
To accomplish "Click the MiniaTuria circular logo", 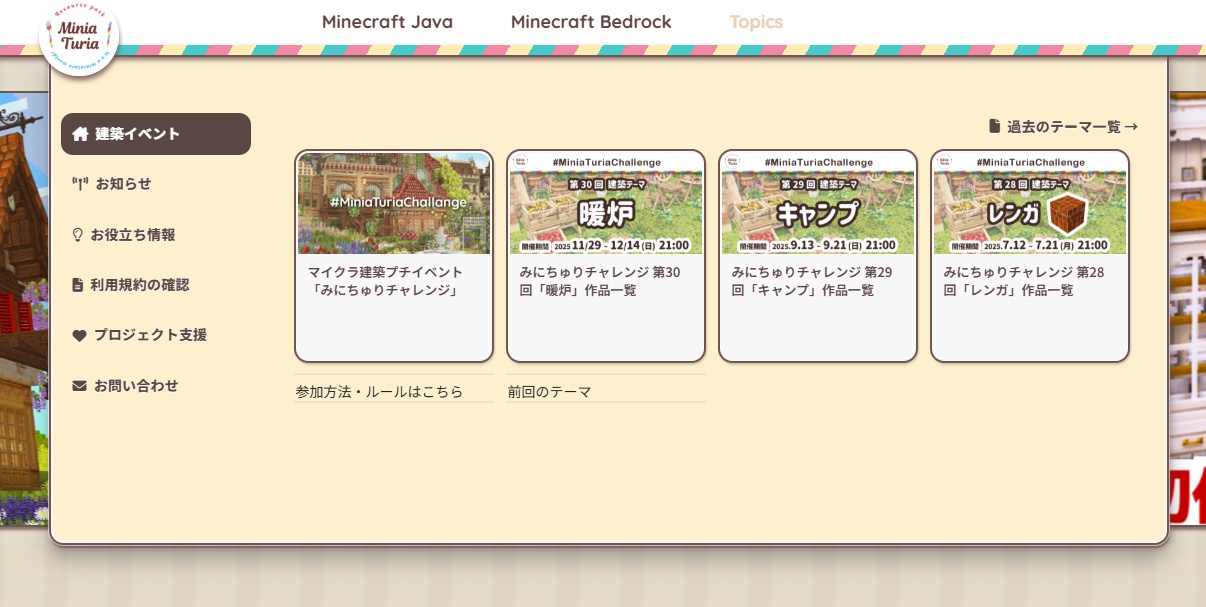I will (x=80, y=37).
